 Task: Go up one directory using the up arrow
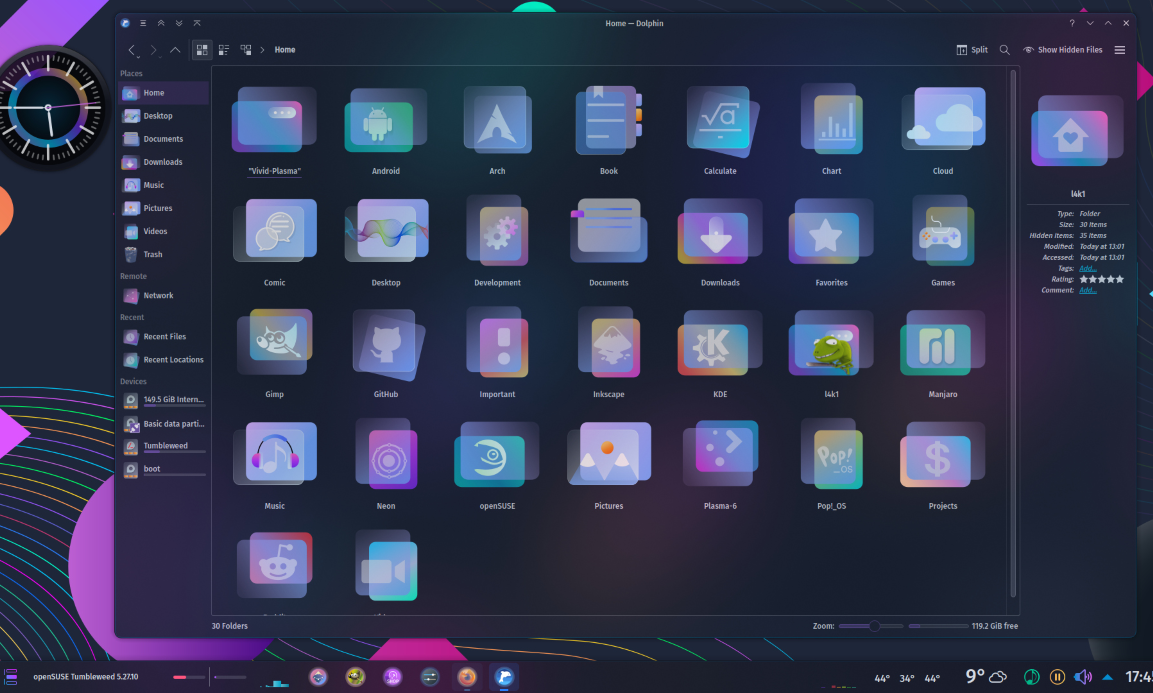[x=175, y=49]
